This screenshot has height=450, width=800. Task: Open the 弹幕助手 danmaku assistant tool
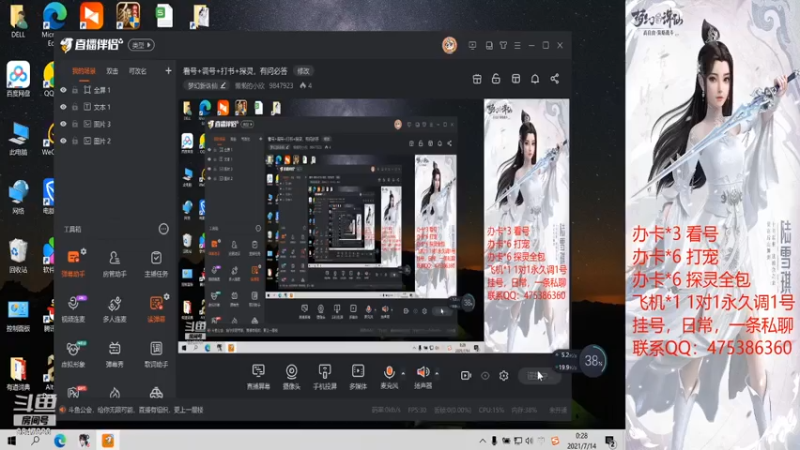click(73, 263)
